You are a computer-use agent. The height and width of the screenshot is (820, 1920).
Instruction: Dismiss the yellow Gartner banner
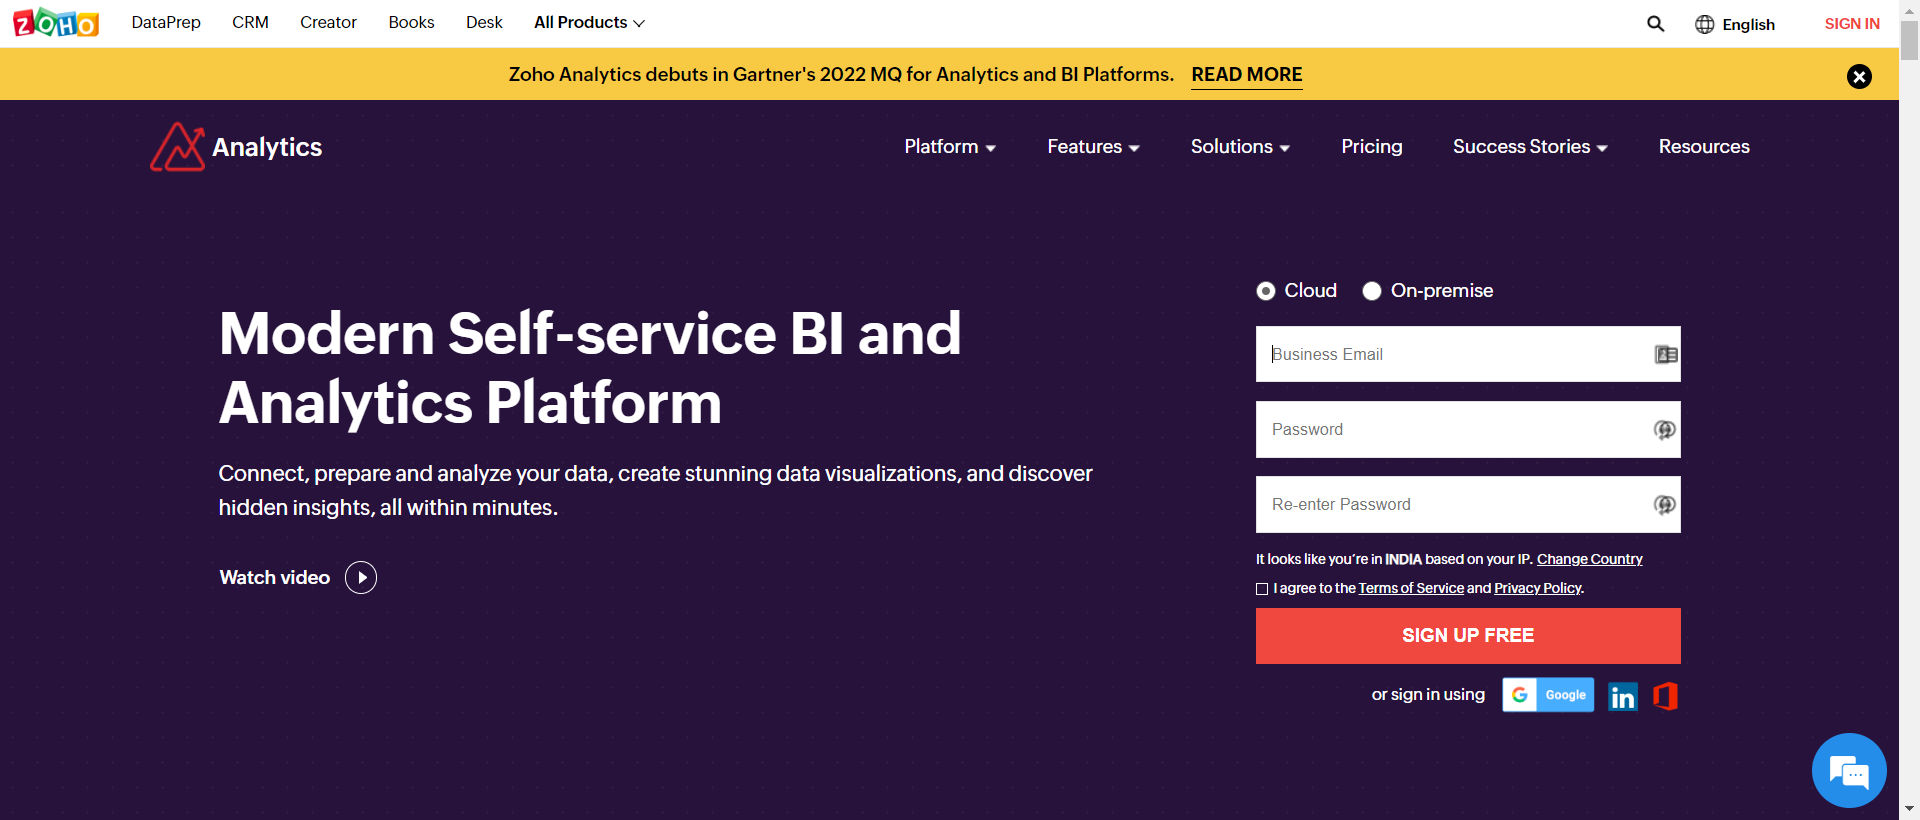pyautogui.click(x=1859, y=76)
